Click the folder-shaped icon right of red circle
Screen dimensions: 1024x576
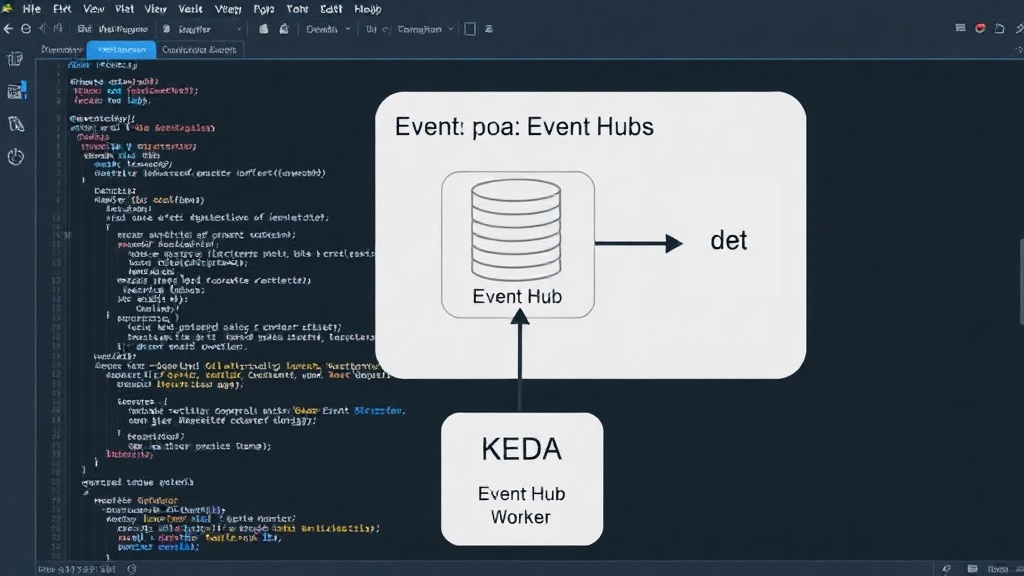click(x=999, y=28)
